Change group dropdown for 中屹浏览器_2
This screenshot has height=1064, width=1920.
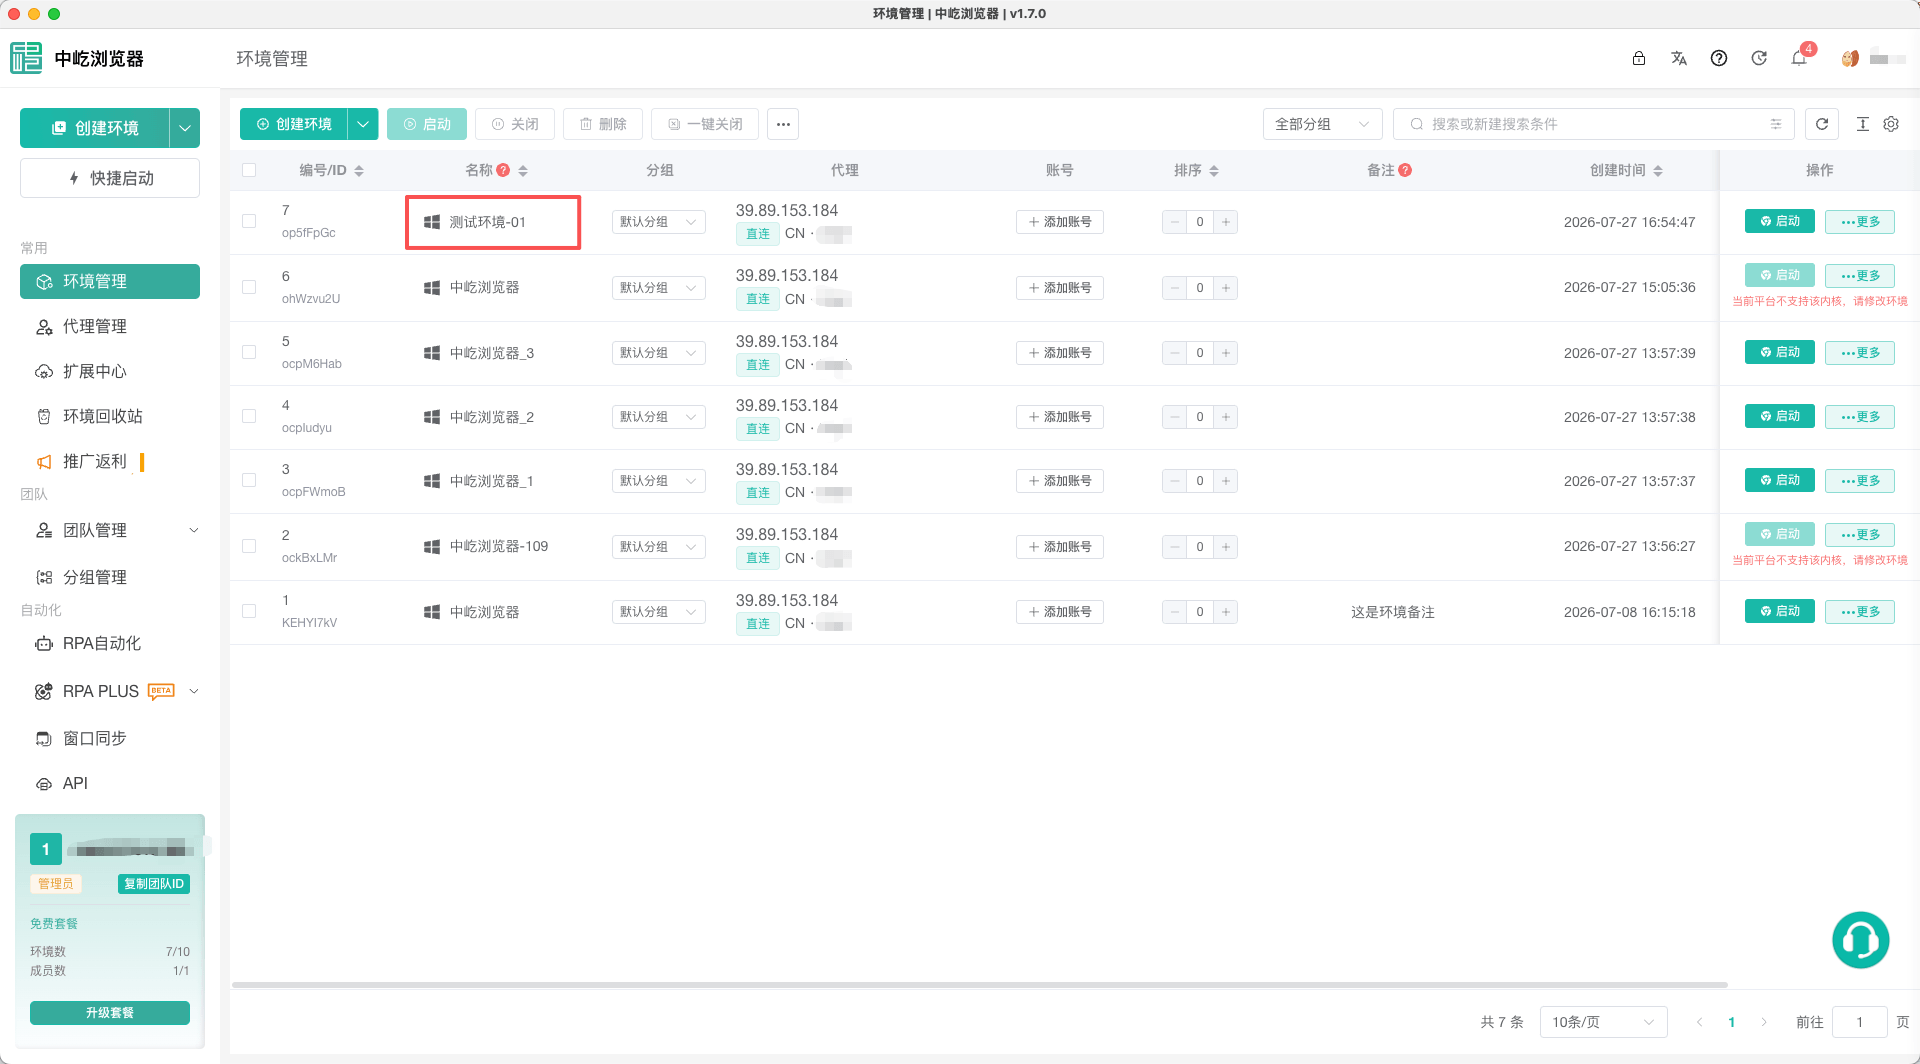658,417
